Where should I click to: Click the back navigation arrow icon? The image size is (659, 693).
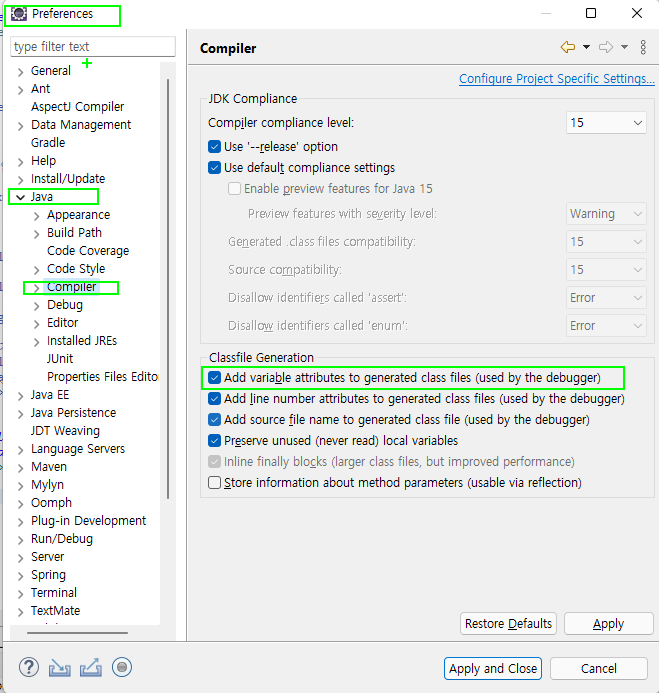pyautogui.click(x=568, y=47)
